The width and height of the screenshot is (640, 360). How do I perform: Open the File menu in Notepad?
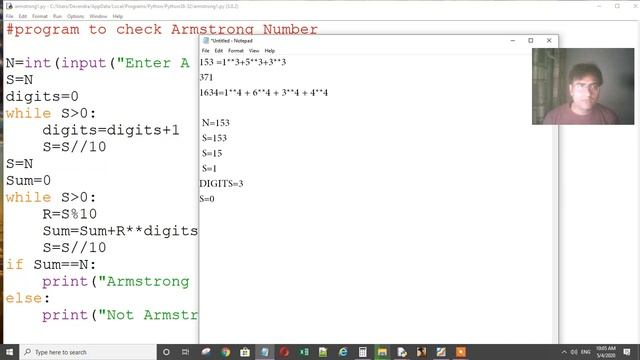[x=205, y=51]
